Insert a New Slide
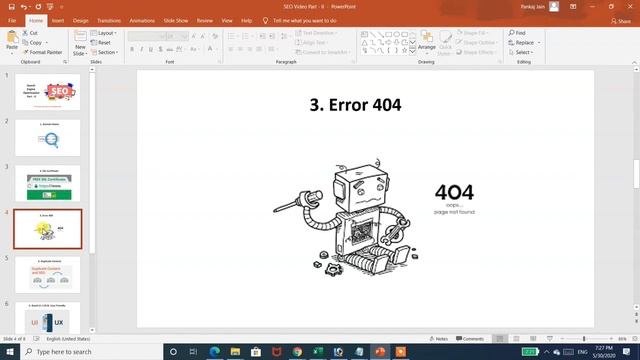Image resolution: width=640 pixels, height=360 pixels. (x=80, y=43)
